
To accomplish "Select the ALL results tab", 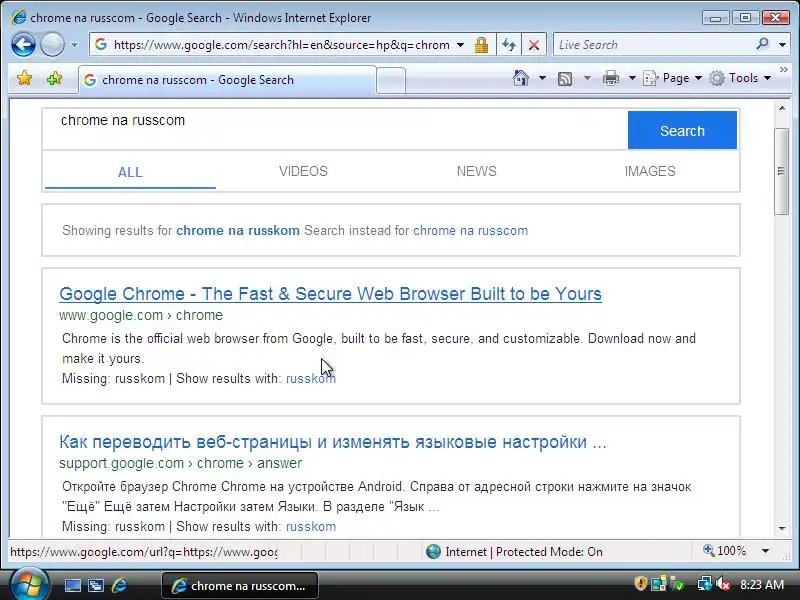I will tap(130, 172).
